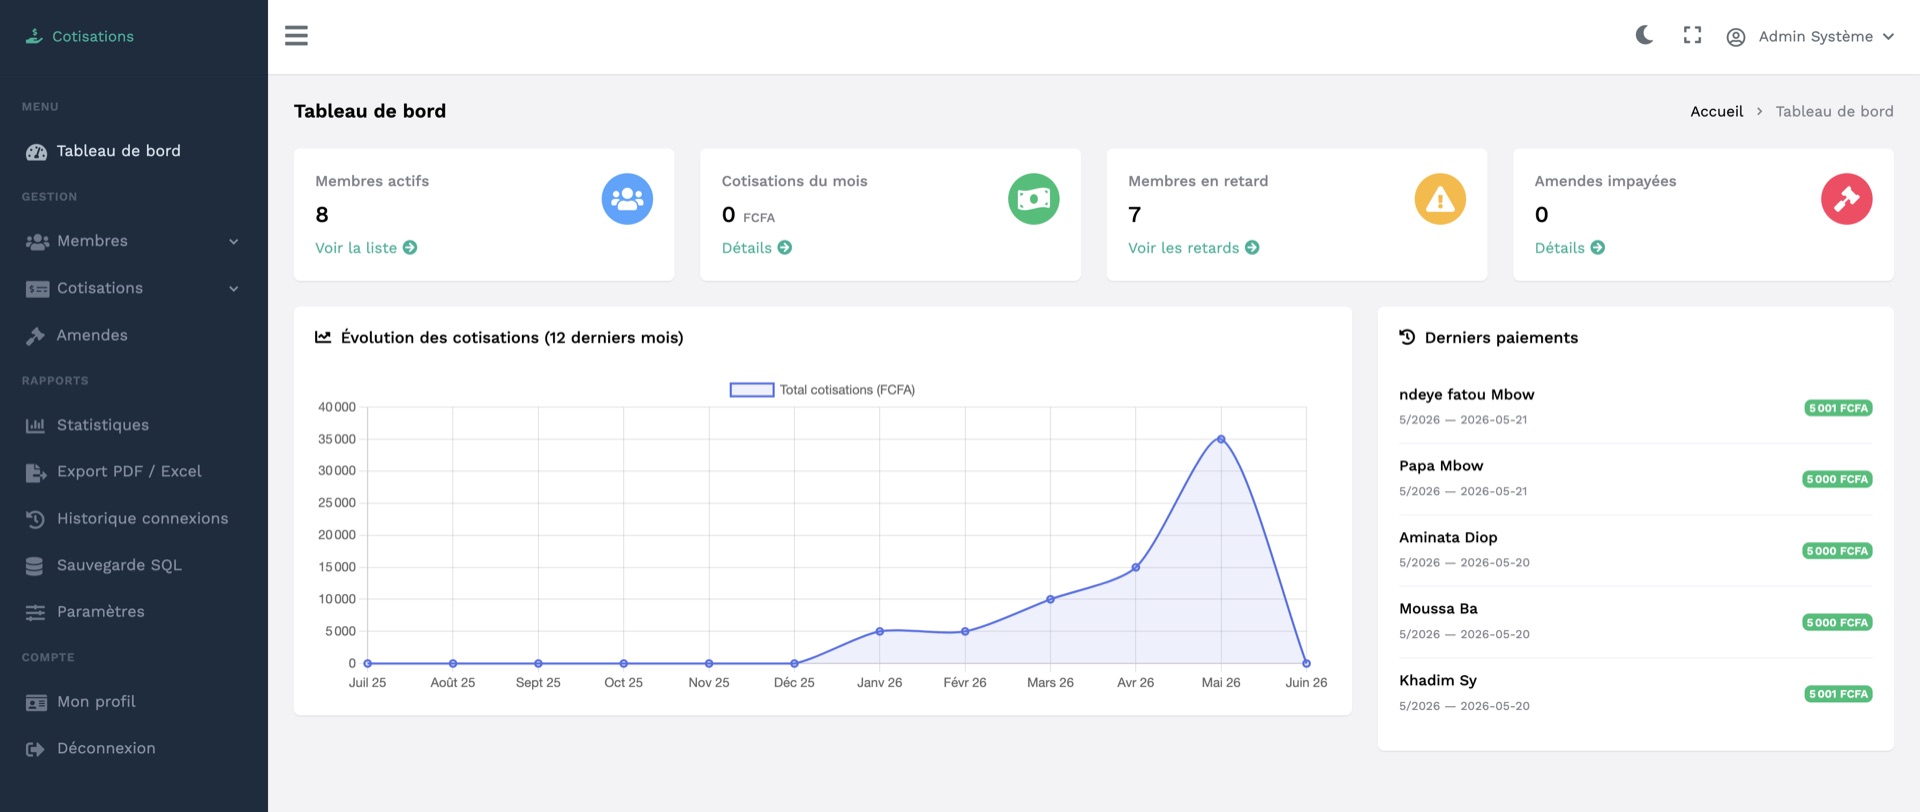The height and width of the screenshot is (812, 1920).
Task: Click the Statistiques bar chart icon
Action: click(x=36, y=425)
